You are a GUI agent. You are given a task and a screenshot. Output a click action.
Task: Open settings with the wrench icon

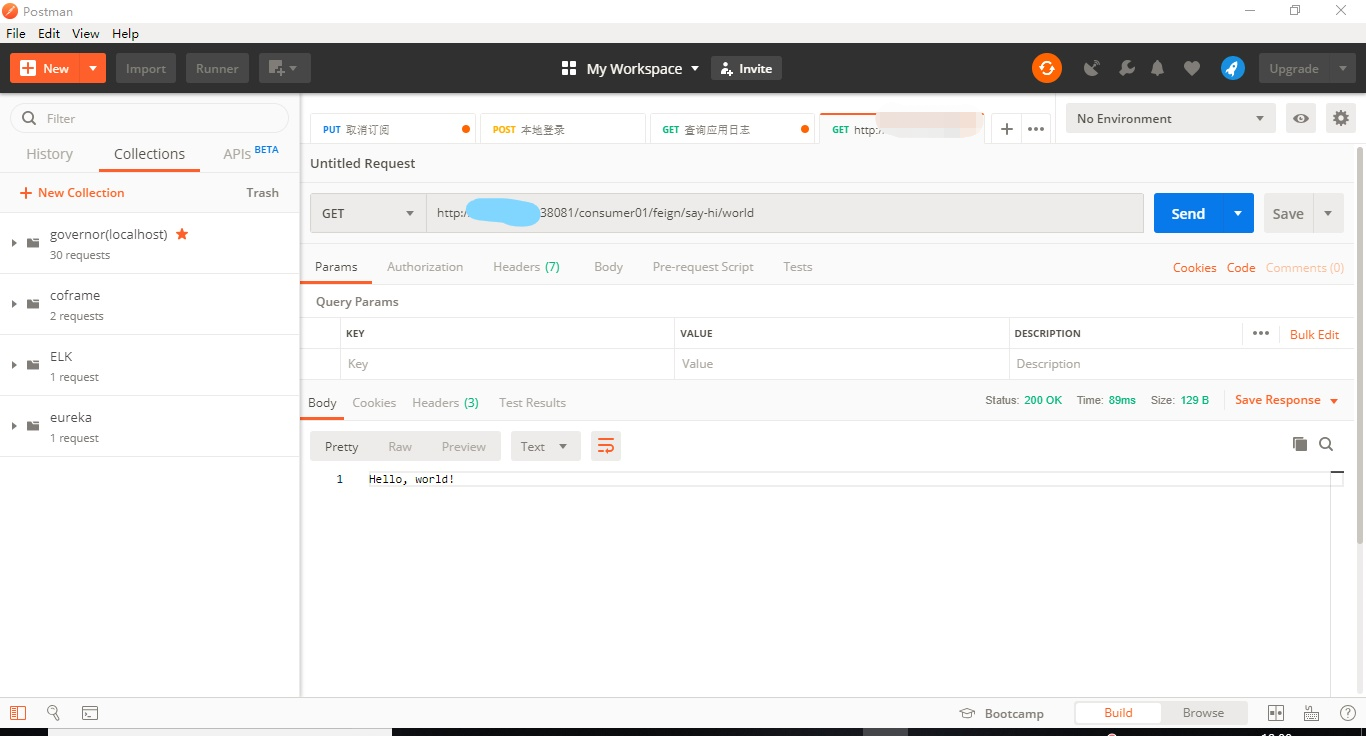point(1126,68)
